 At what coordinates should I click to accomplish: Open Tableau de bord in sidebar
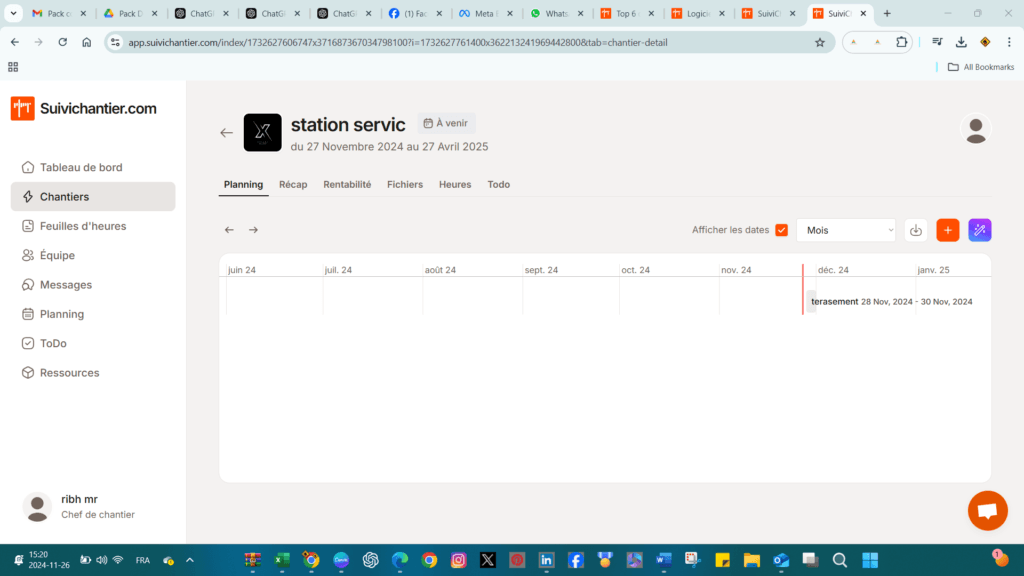coord(81,167)
